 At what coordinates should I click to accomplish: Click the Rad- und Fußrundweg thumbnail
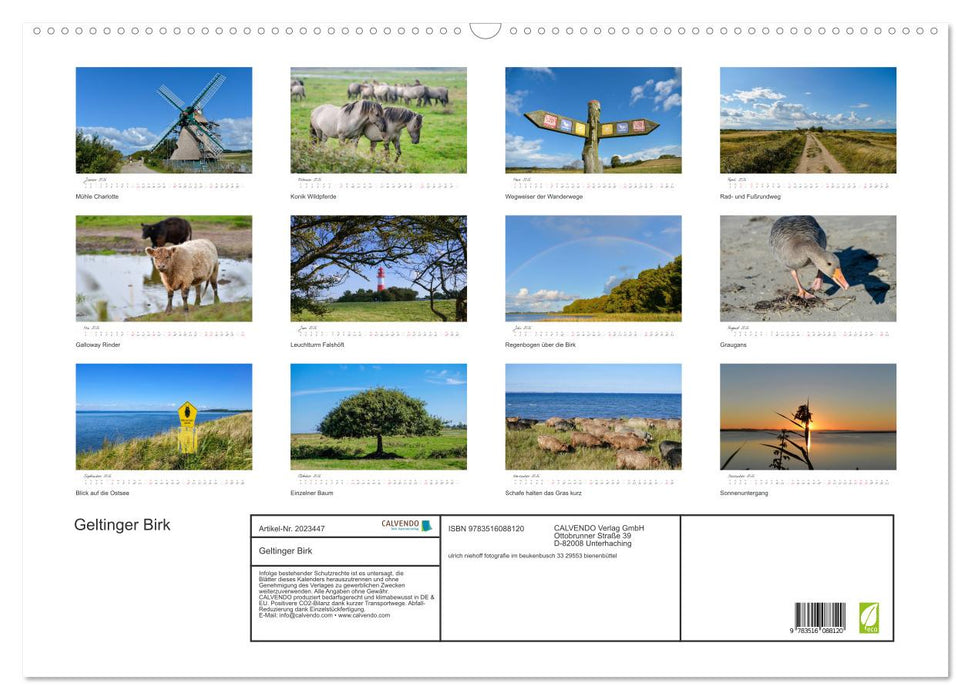click(x=807, y=119)
